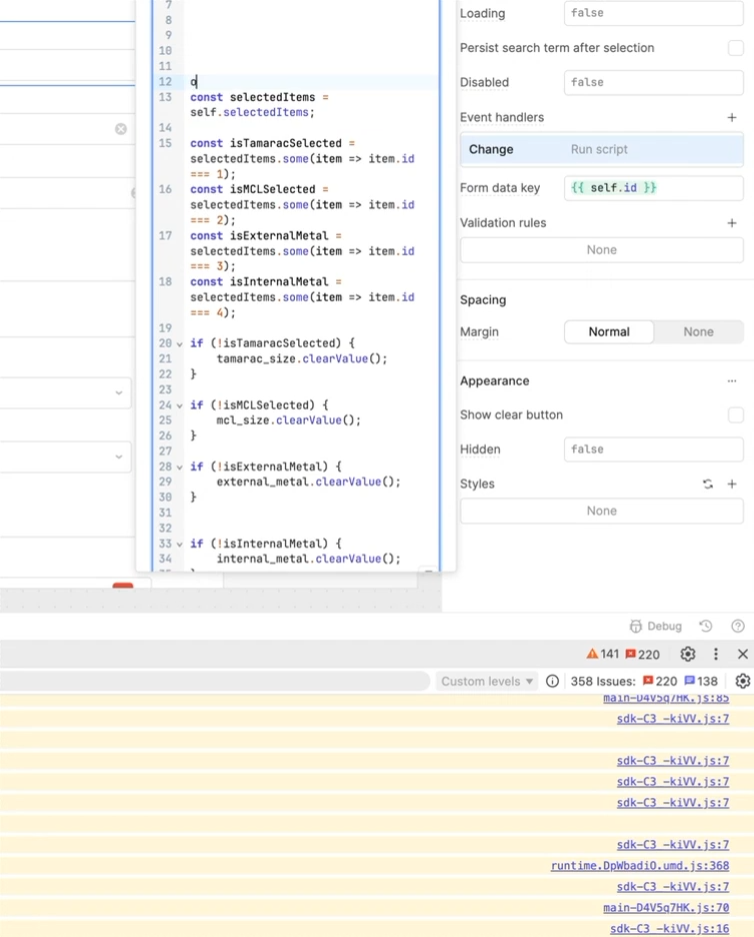Click 'external_metal.clearValue();' code line
Viewport: 754px width, 937px height.
coord(308,482)
